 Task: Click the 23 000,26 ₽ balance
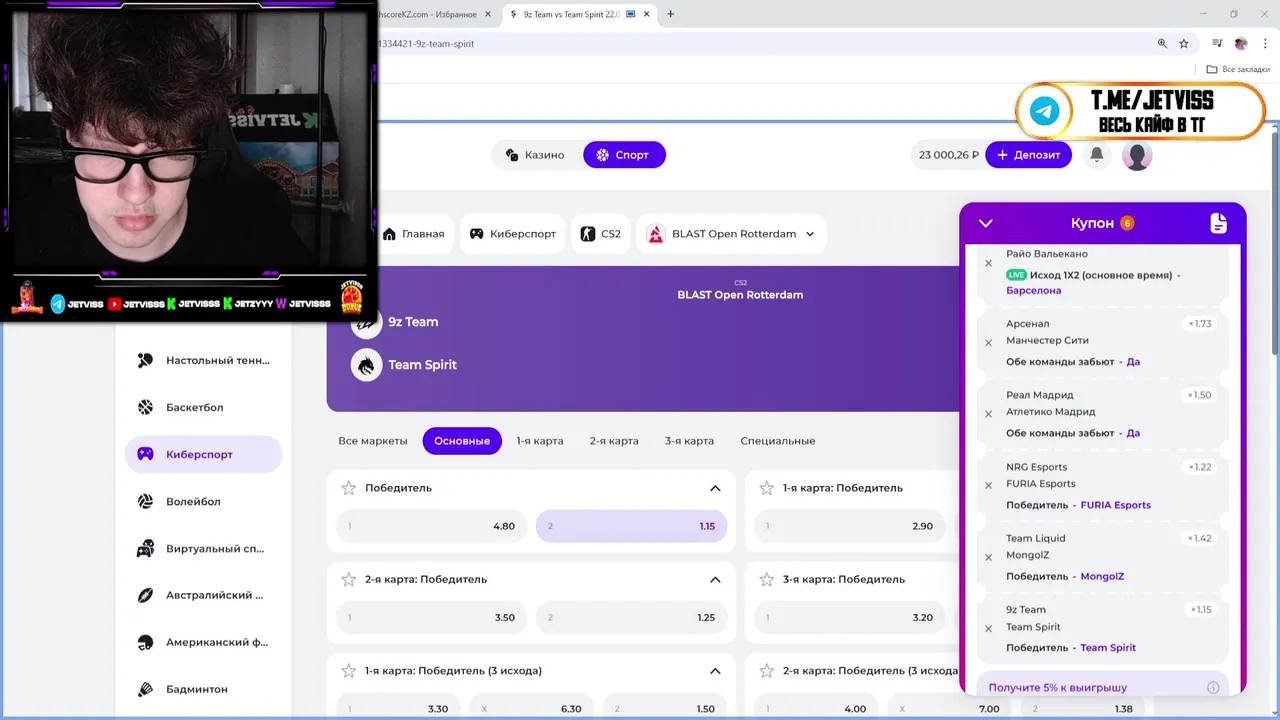pos(948,155)
